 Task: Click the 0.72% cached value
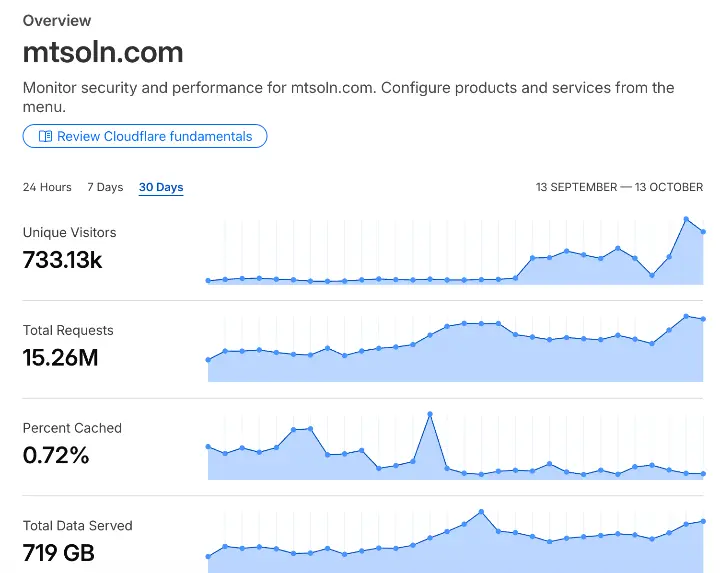point(56,456)
